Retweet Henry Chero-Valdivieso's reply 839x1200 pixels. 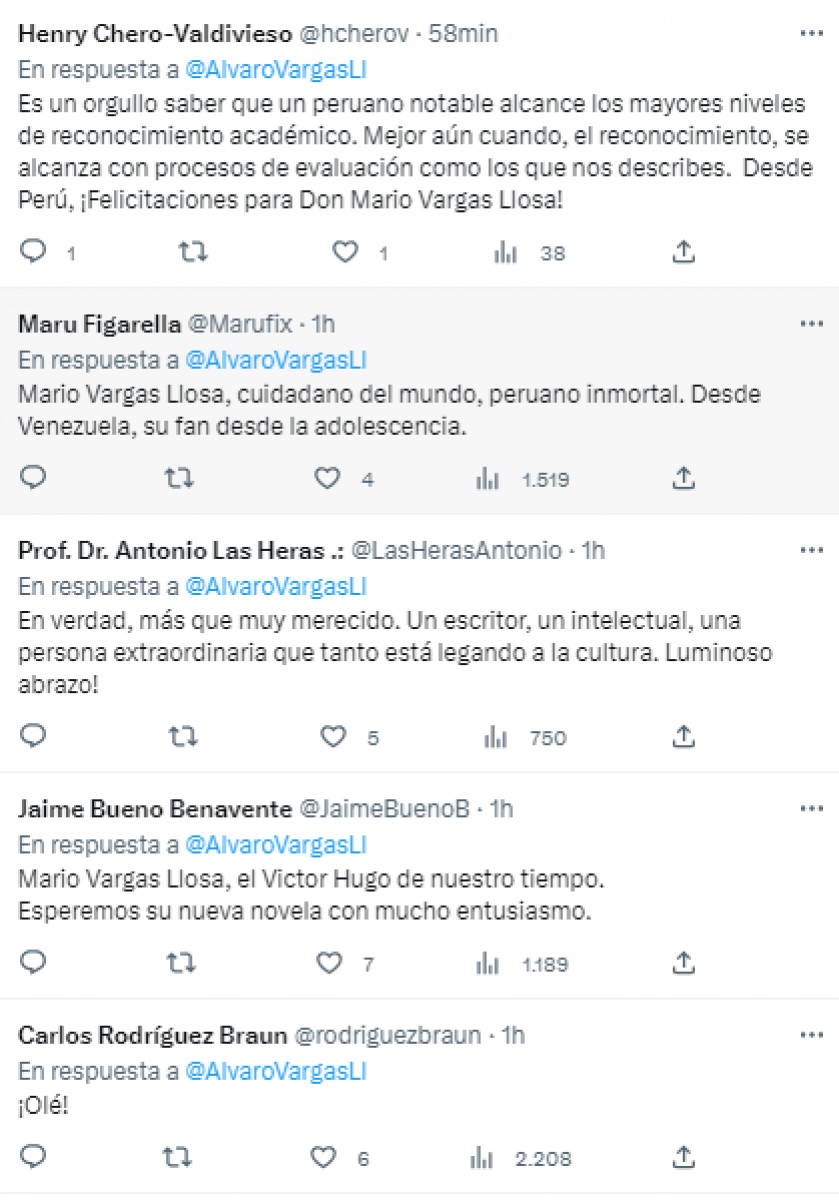tap(192, 253)
